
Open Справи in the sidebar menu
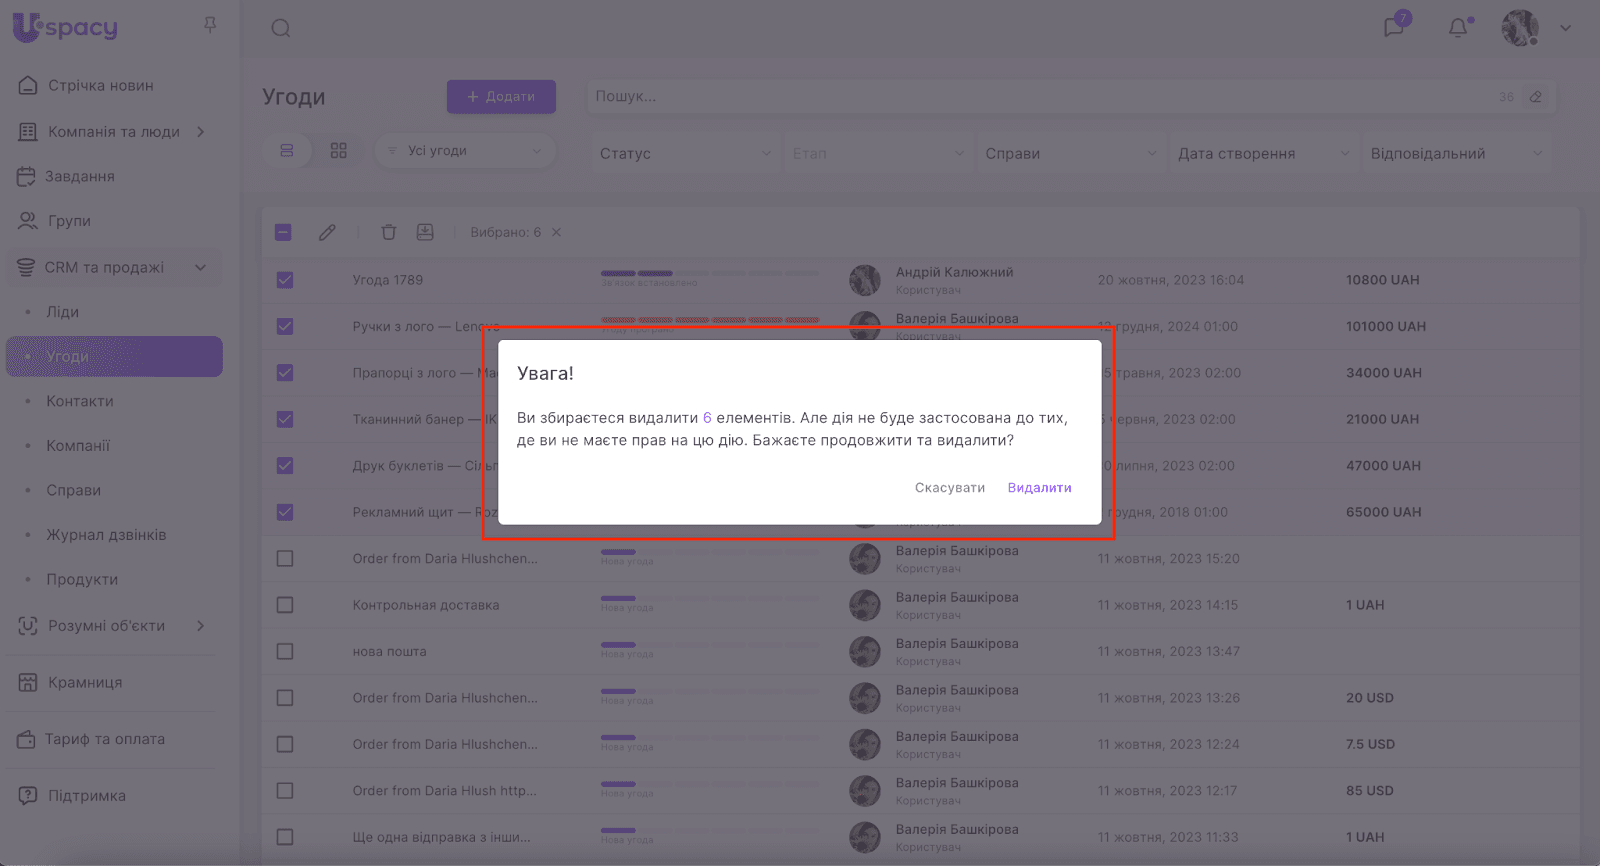pos(74,490)
